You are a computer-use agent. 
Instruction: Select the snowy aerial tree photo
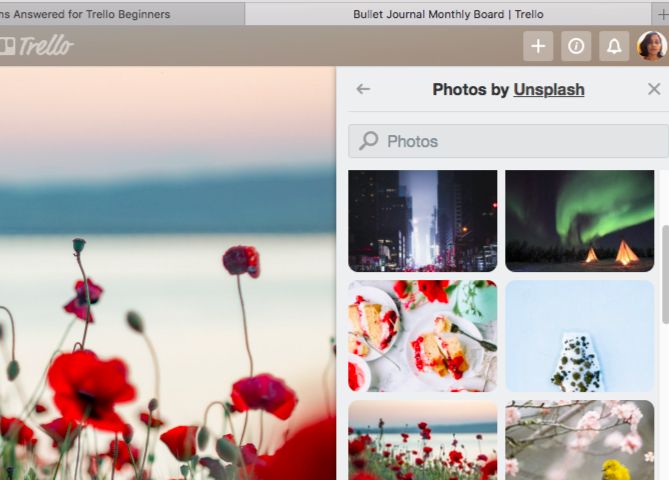coord(580,335)
